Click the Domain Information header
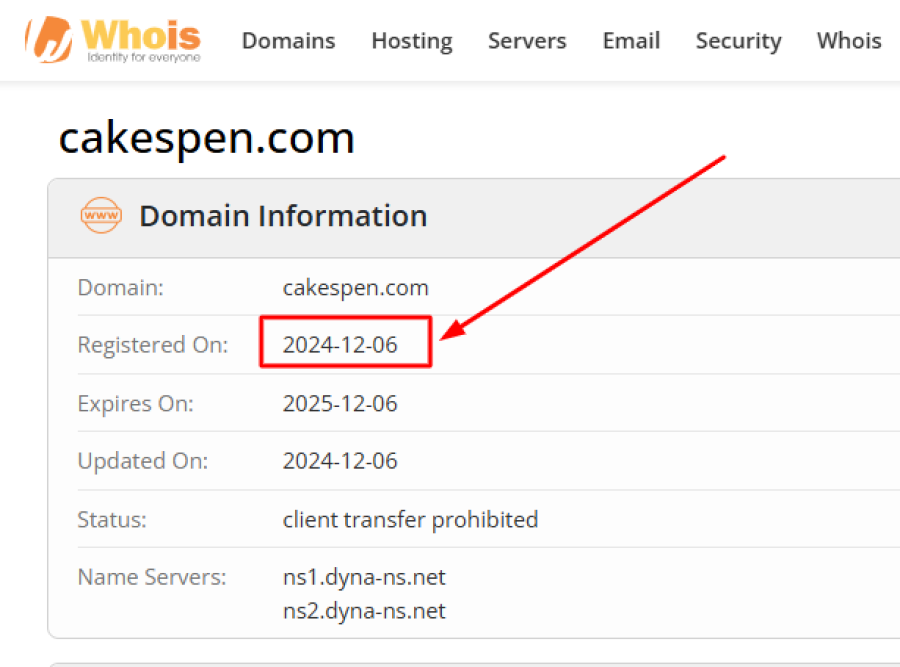Image resolution: width=900 pixels, height=667 pixels. [x=283, y=216]
